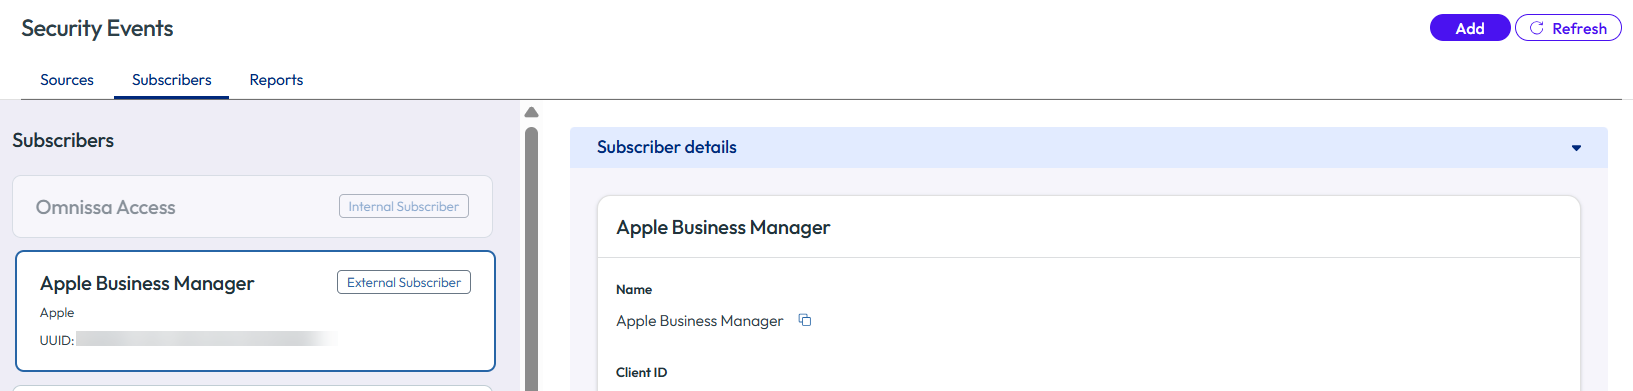Click the Name field label

coord(634,289)
